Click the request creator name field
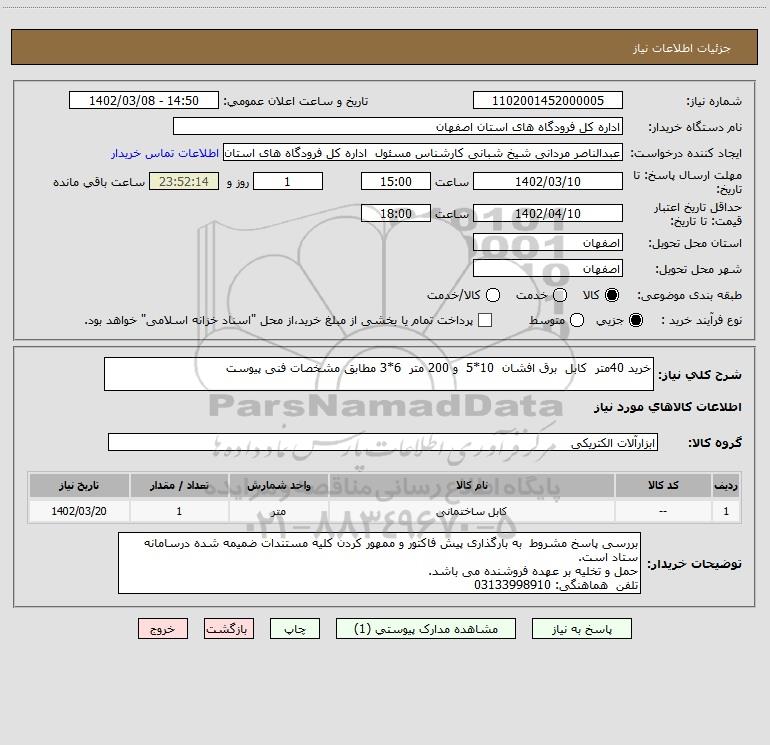The height and width of the screenshot is (745, 770). click(423, 153)
